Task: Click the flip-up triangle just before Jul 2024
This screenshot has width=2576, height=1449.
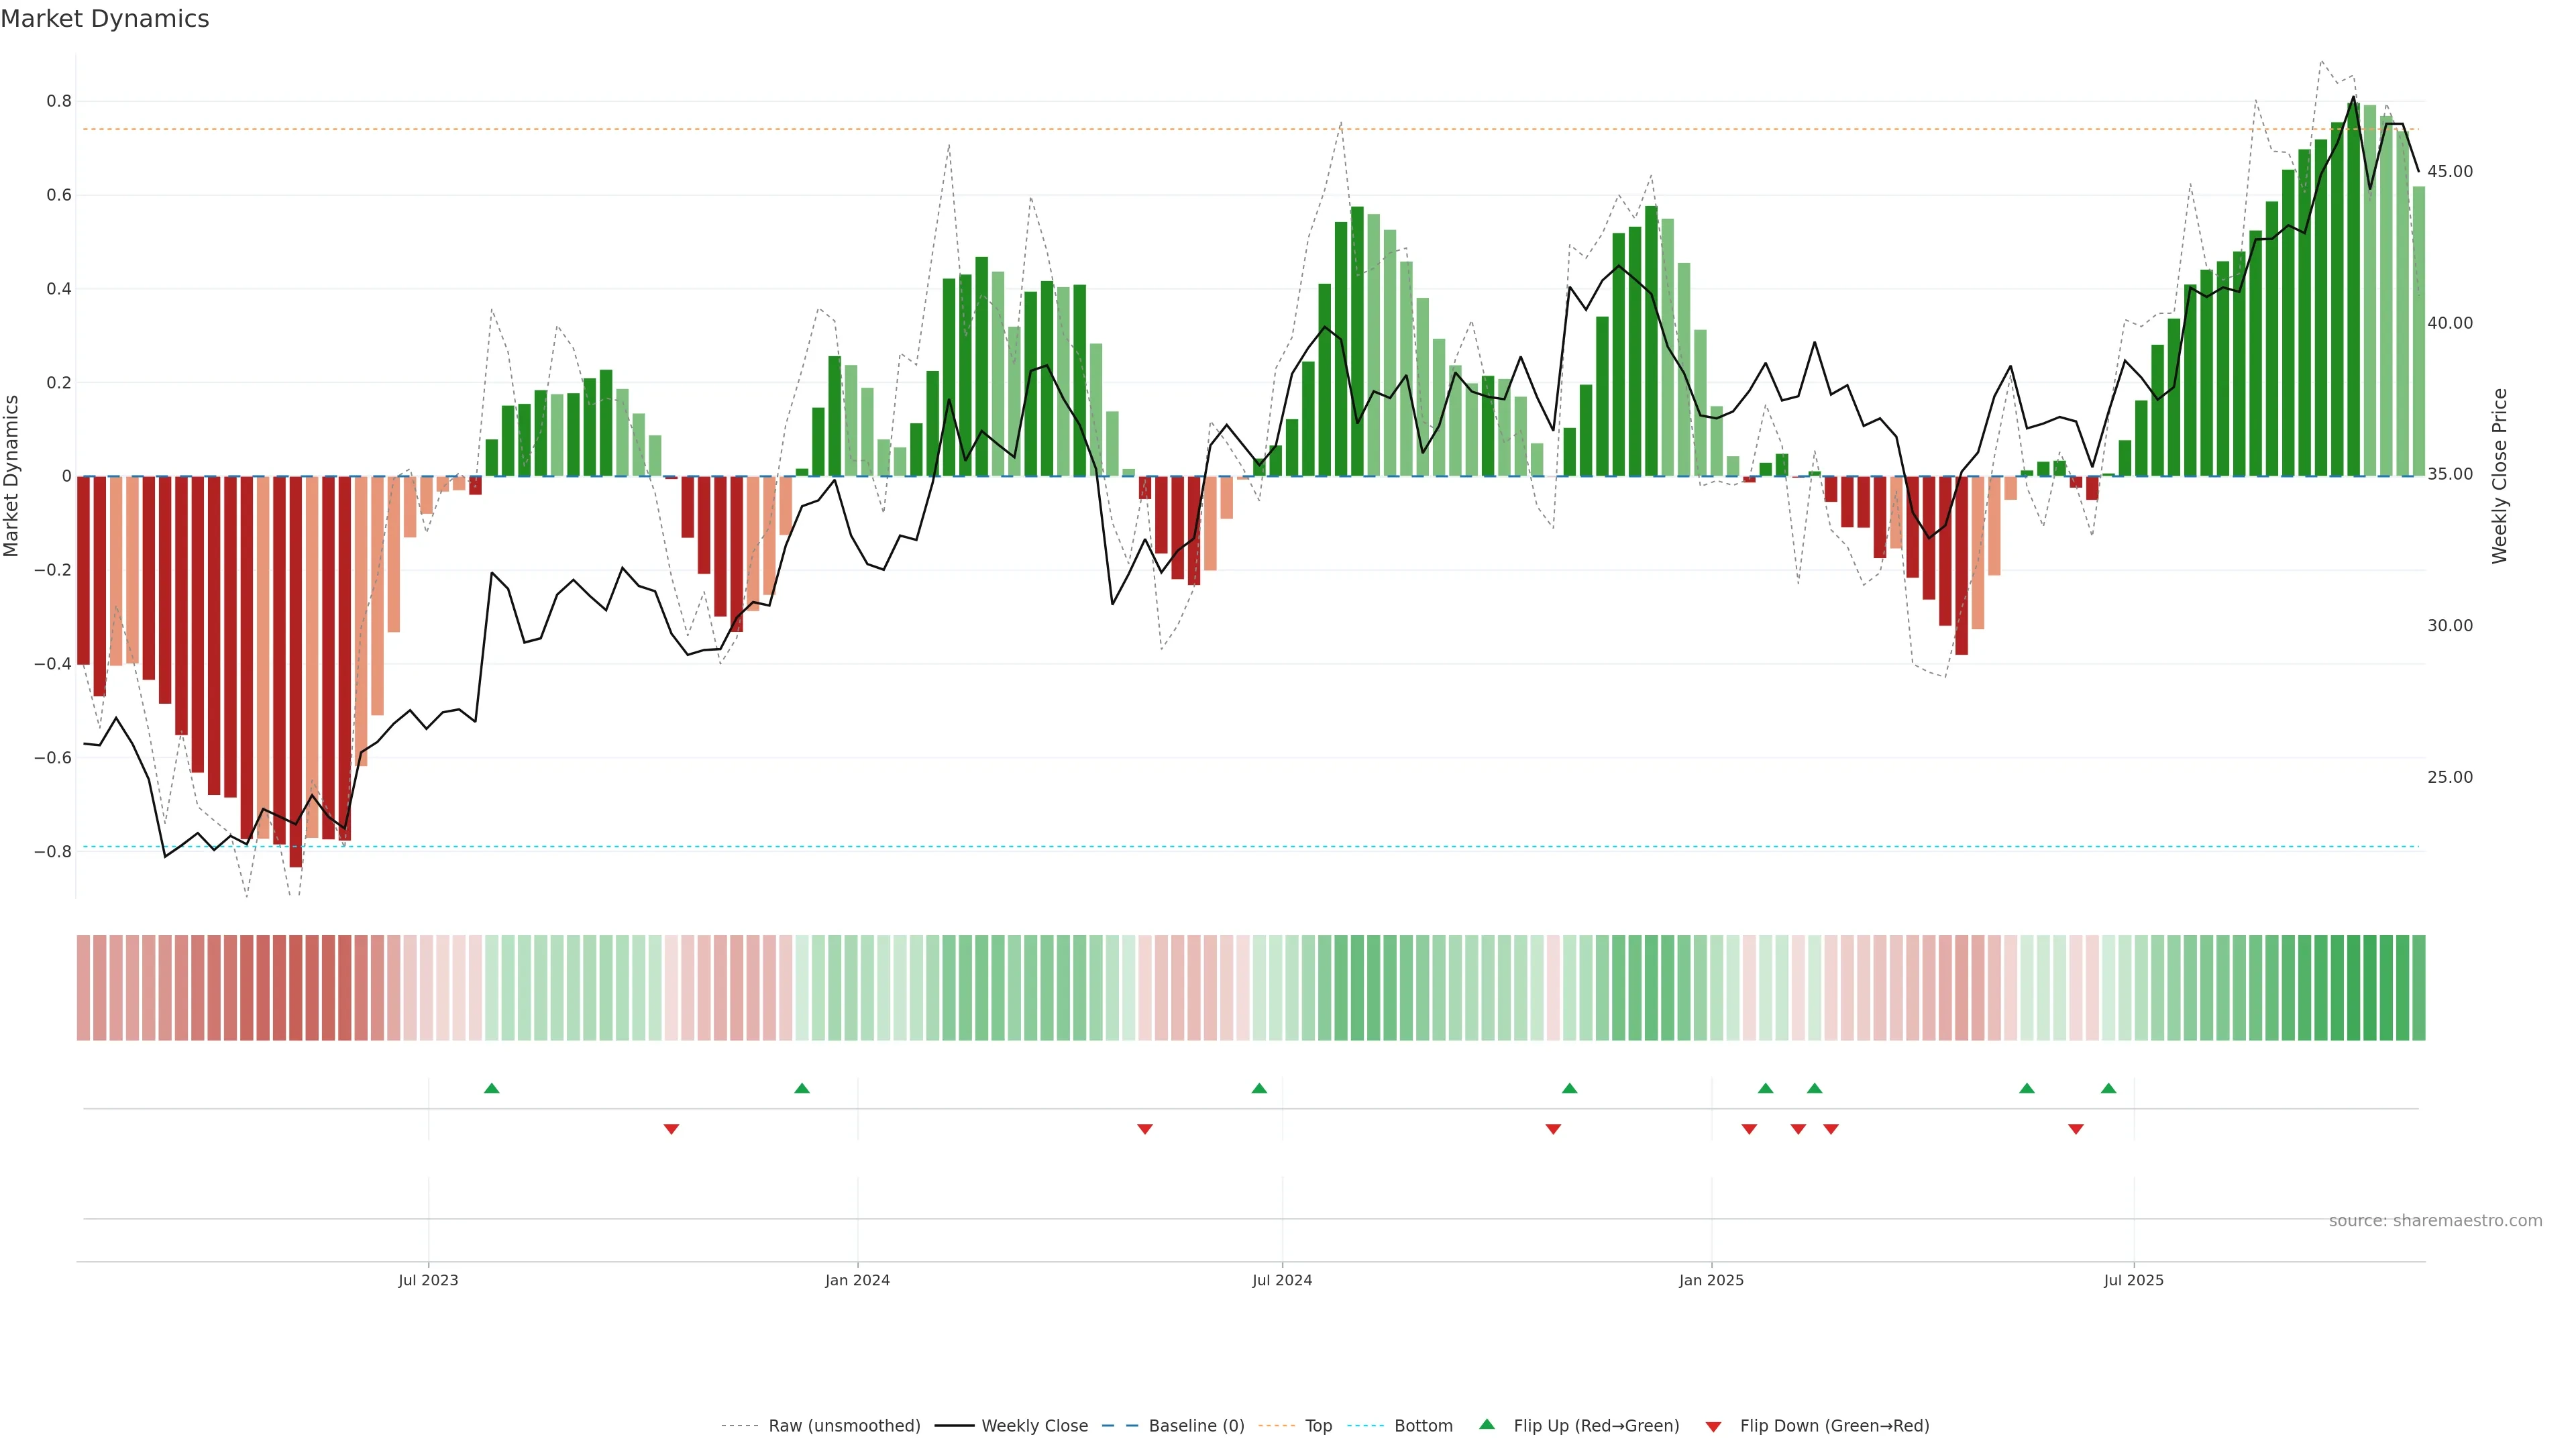Action: [1259, 1088]
